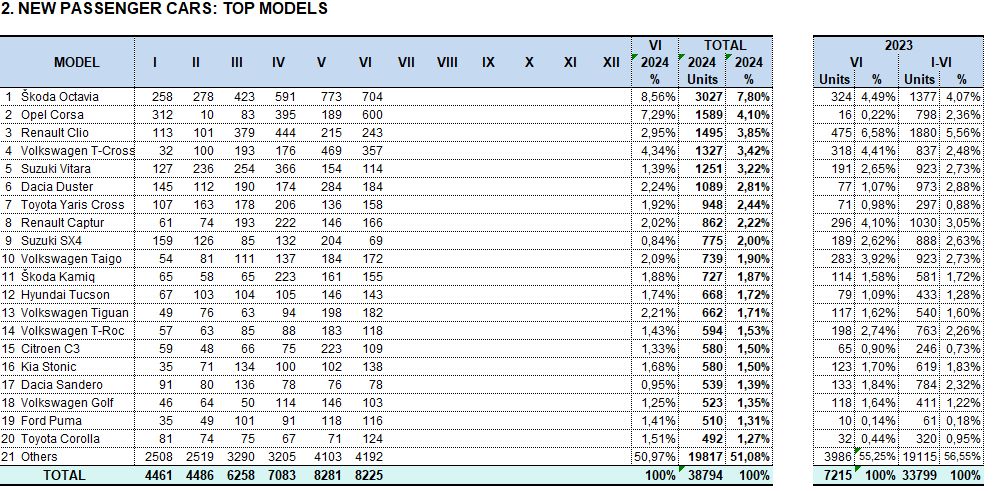Click grand total units 38794

click(706, 475)
